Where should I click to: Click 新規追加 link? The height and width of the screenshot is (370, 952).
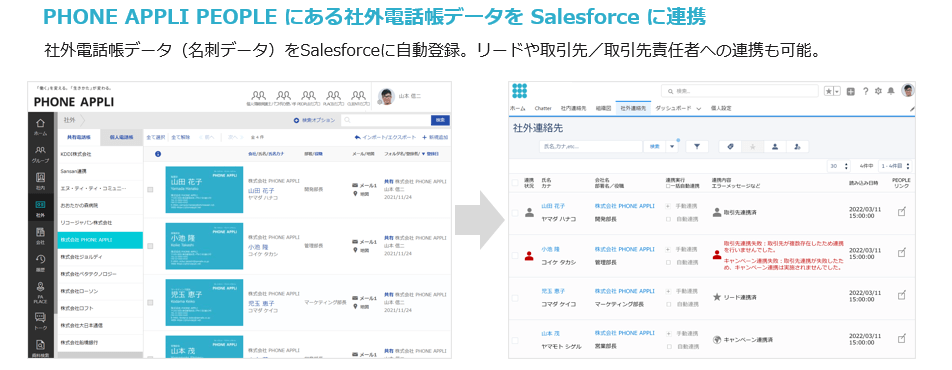[x=436, y=137]
